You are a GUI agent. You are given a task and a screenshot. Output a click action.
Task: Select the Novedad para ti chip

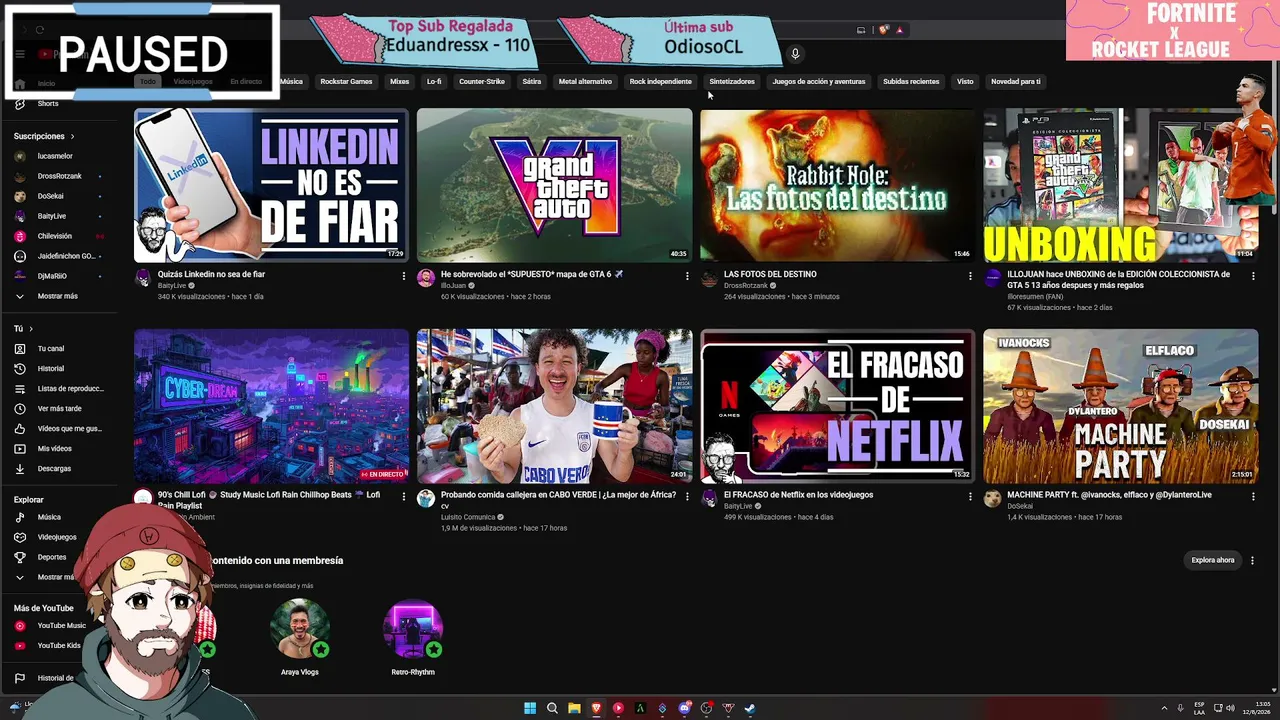tap(1016, 82)
